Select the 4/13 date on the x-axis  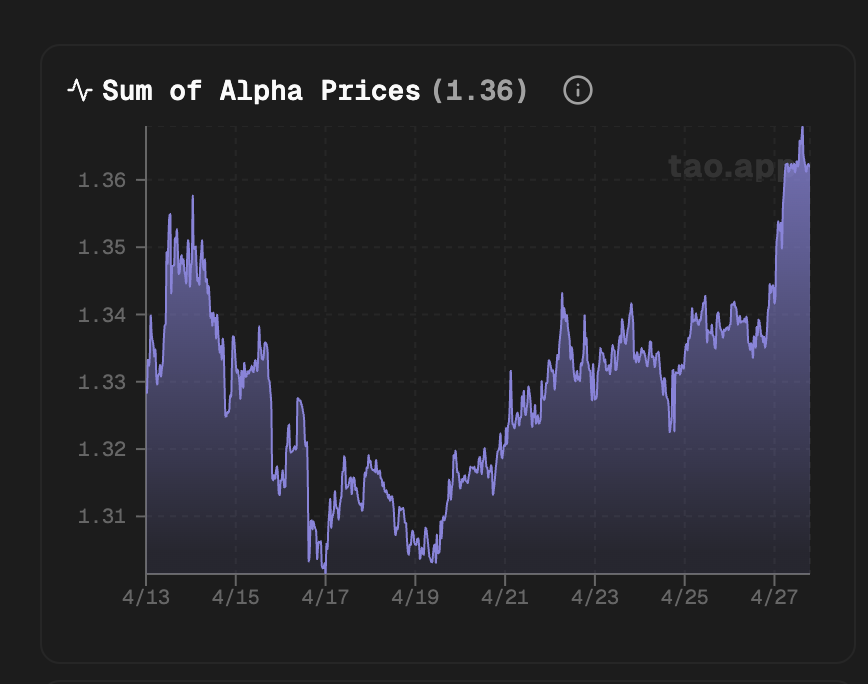point(146,597)
